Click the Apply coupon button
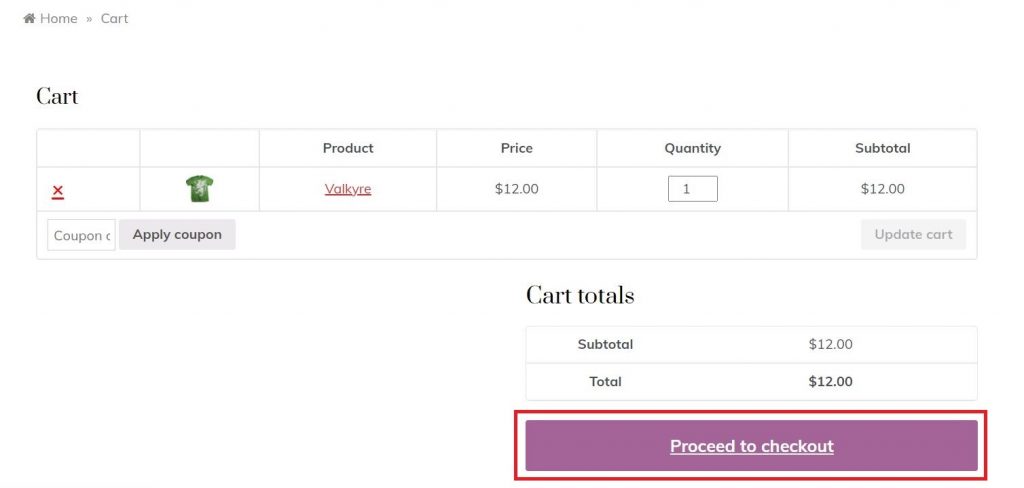1024x488 pixels. (x=177, y=235)
